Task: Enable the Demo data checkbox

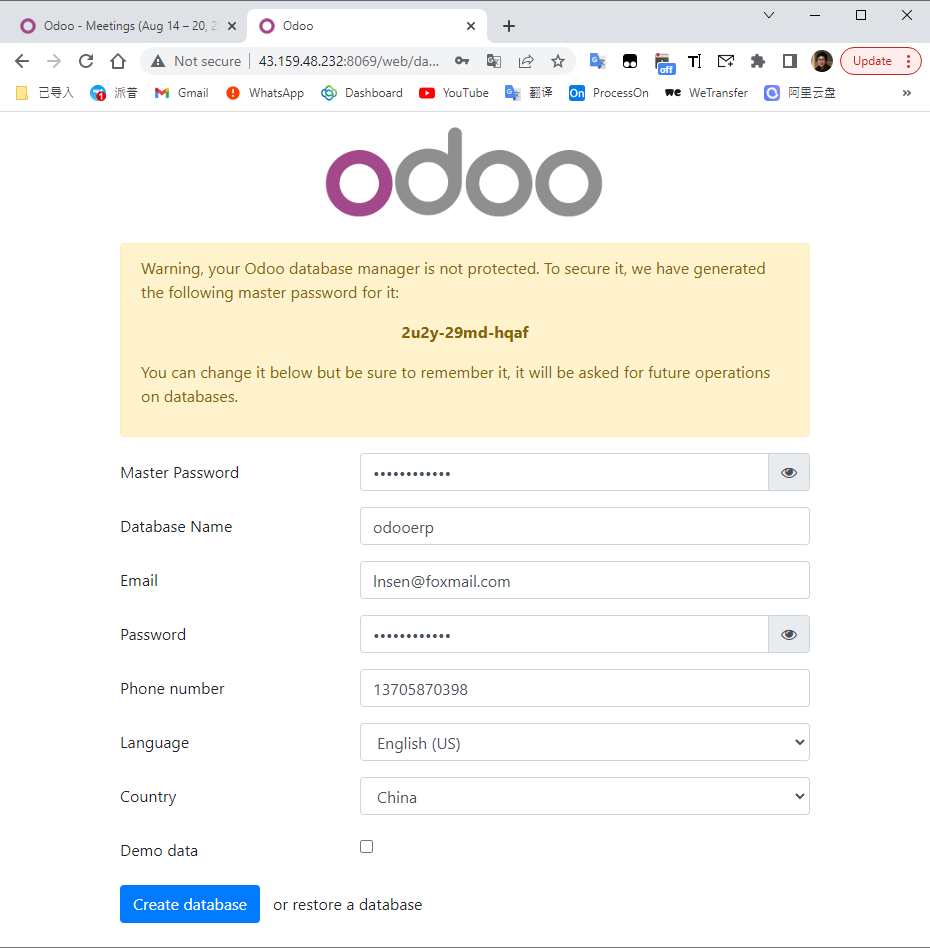Action: click(x=367, y=847)
